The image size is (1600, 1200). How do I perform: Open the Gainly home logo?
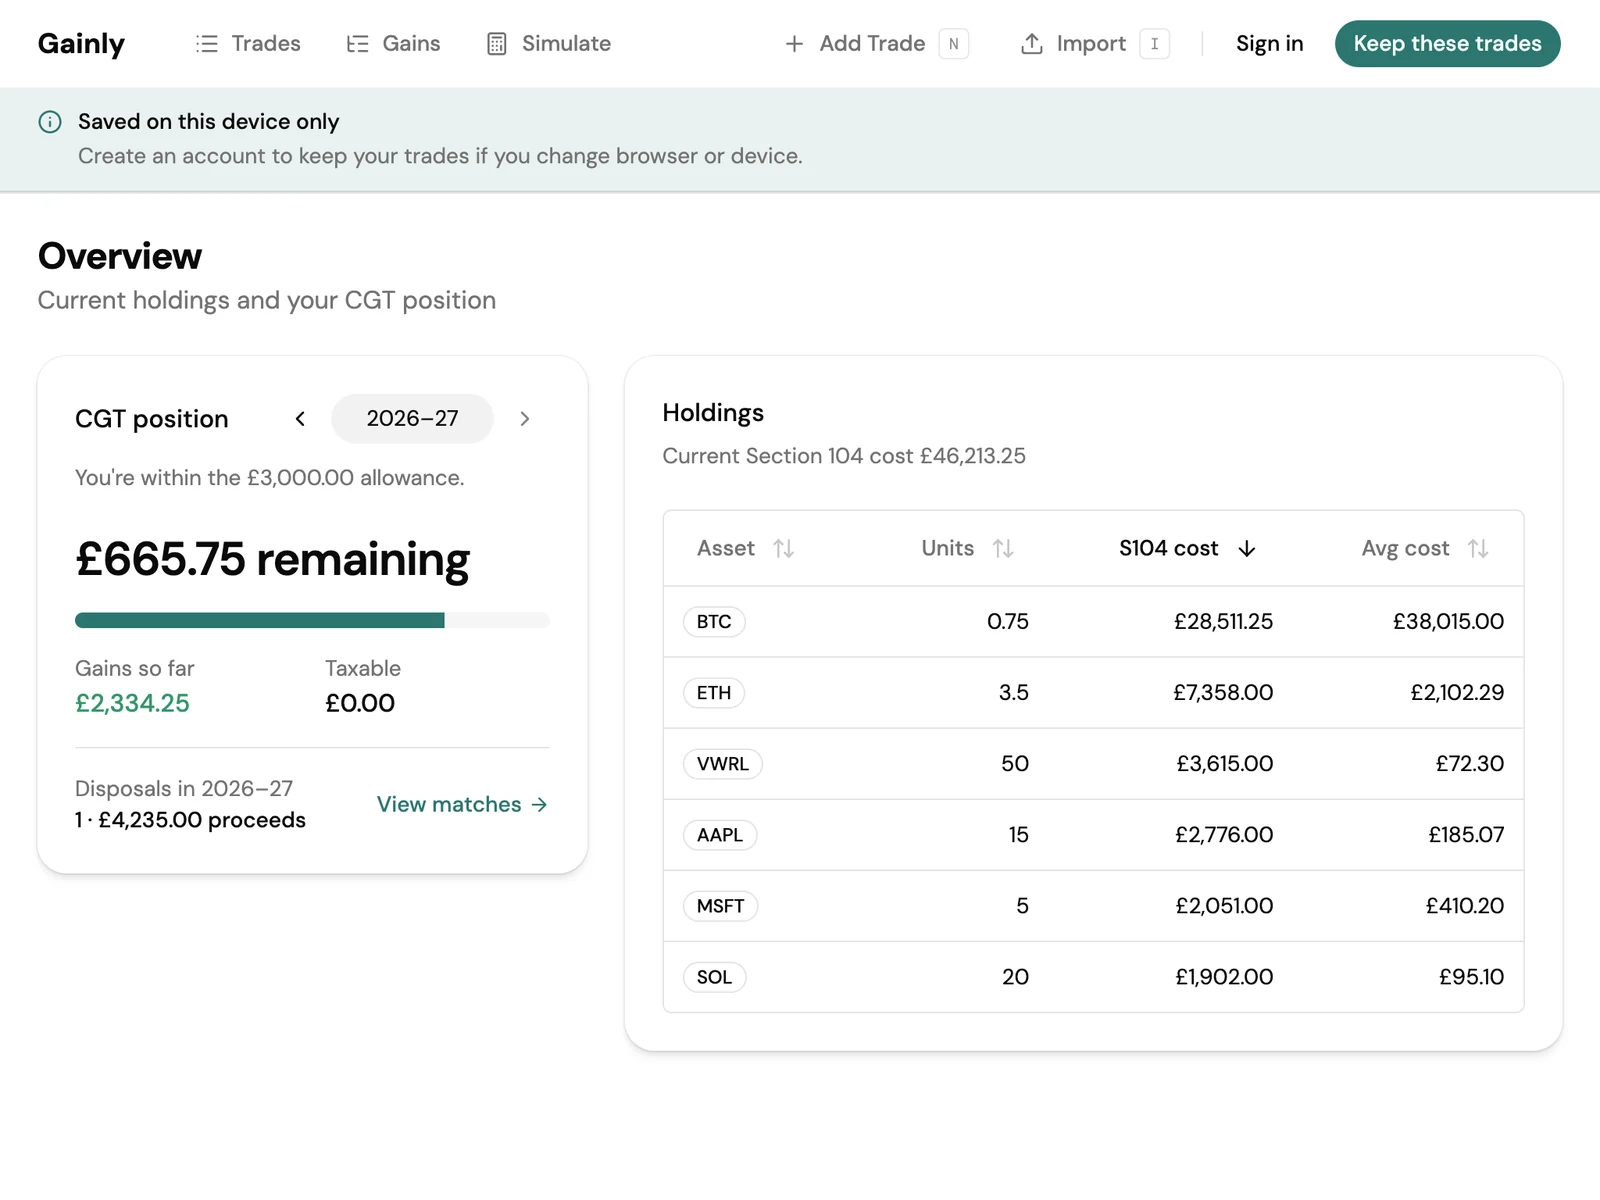point(81,44)
